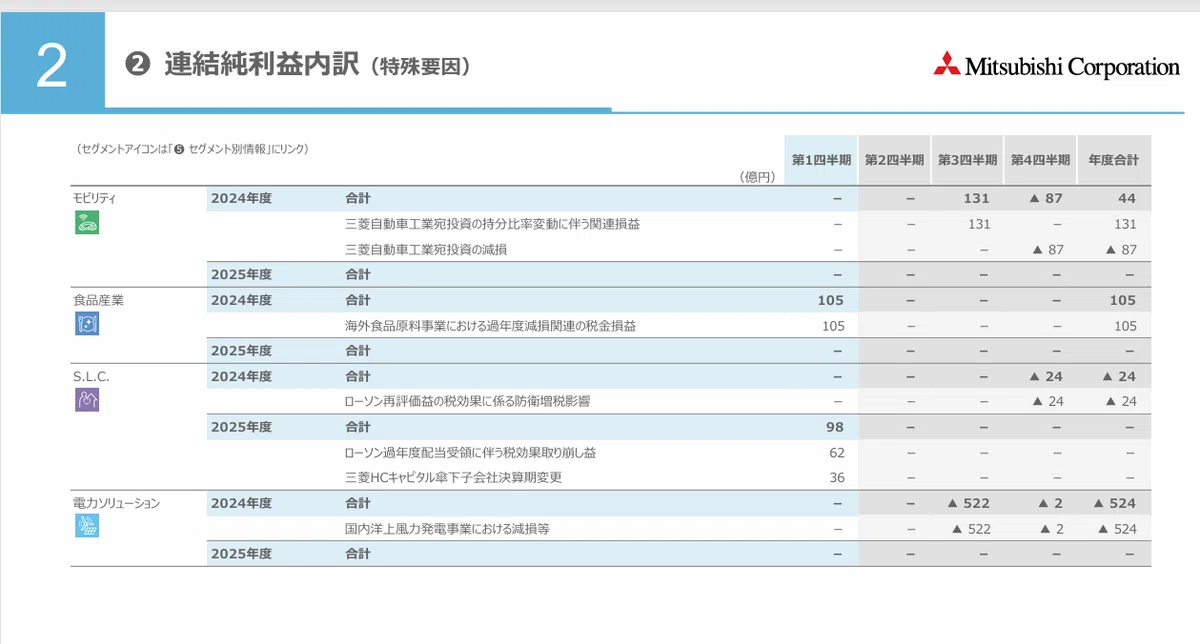Click the Mitsubishi Corporation logo
Screen dimensions: 1200x644
click(x=1057, y=67)
